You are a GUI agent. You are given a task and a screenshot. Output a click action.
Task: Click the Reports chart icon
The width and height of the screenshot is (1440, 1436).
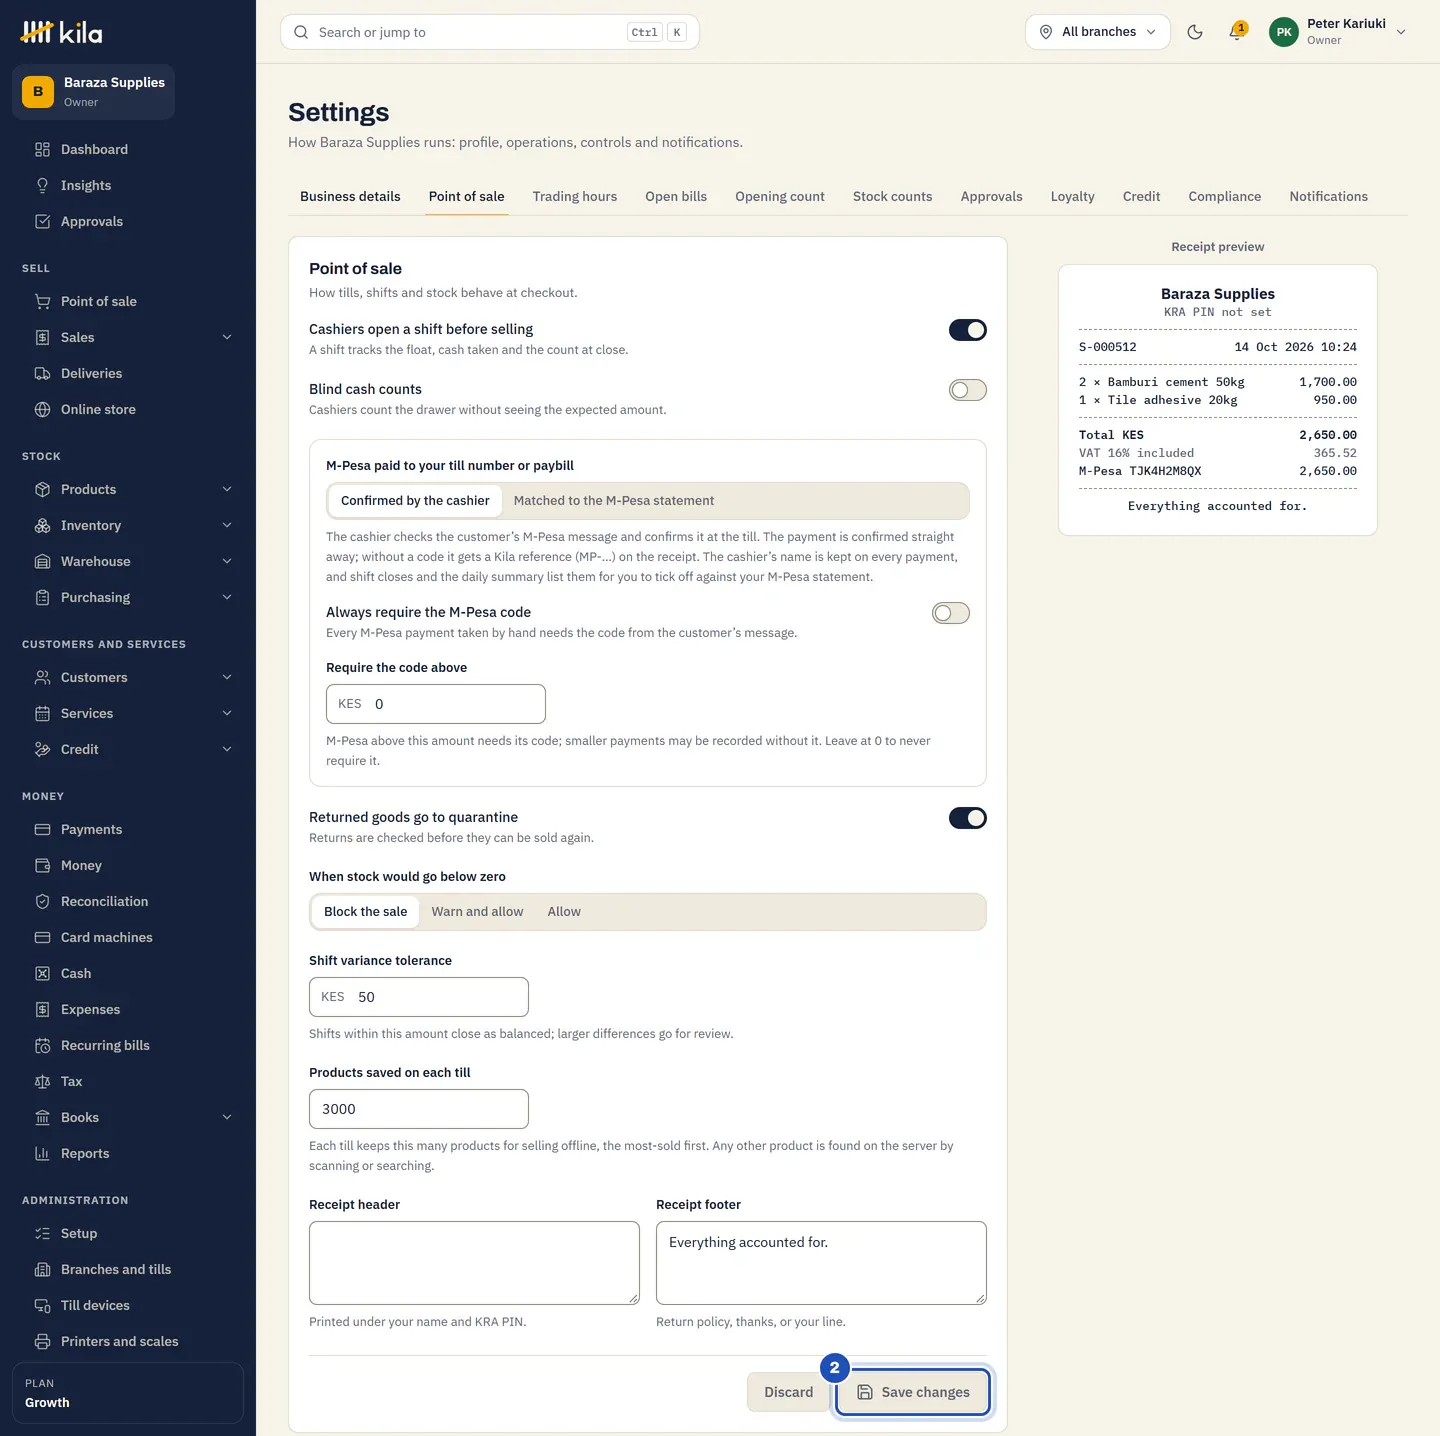click(42, 1153)
